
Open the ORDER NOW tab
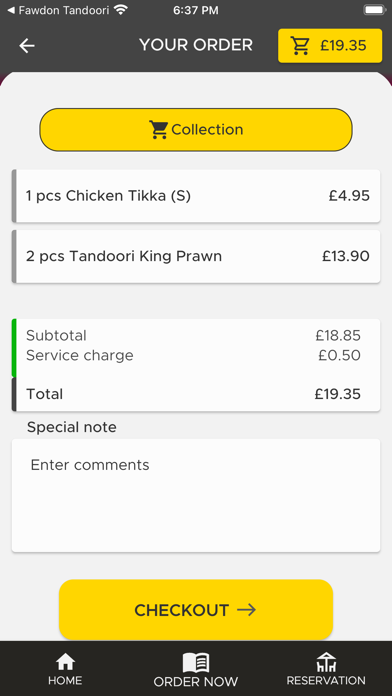(196, 669)
